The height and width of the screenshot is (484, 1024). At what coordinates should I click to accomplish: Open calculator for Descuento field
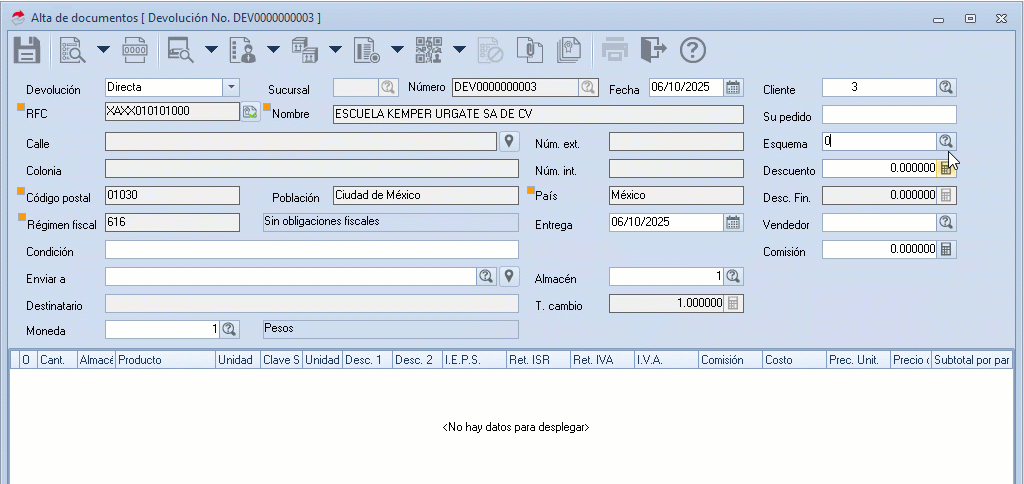(x=946, y=169)
